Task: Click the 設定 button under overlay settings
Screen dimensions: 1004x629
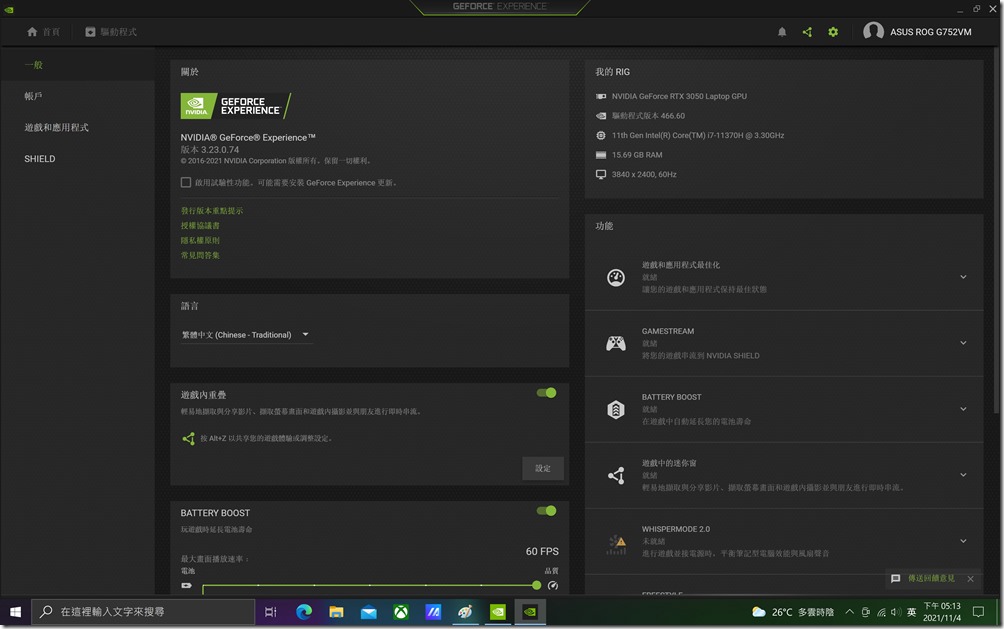Action: point(542,468)
